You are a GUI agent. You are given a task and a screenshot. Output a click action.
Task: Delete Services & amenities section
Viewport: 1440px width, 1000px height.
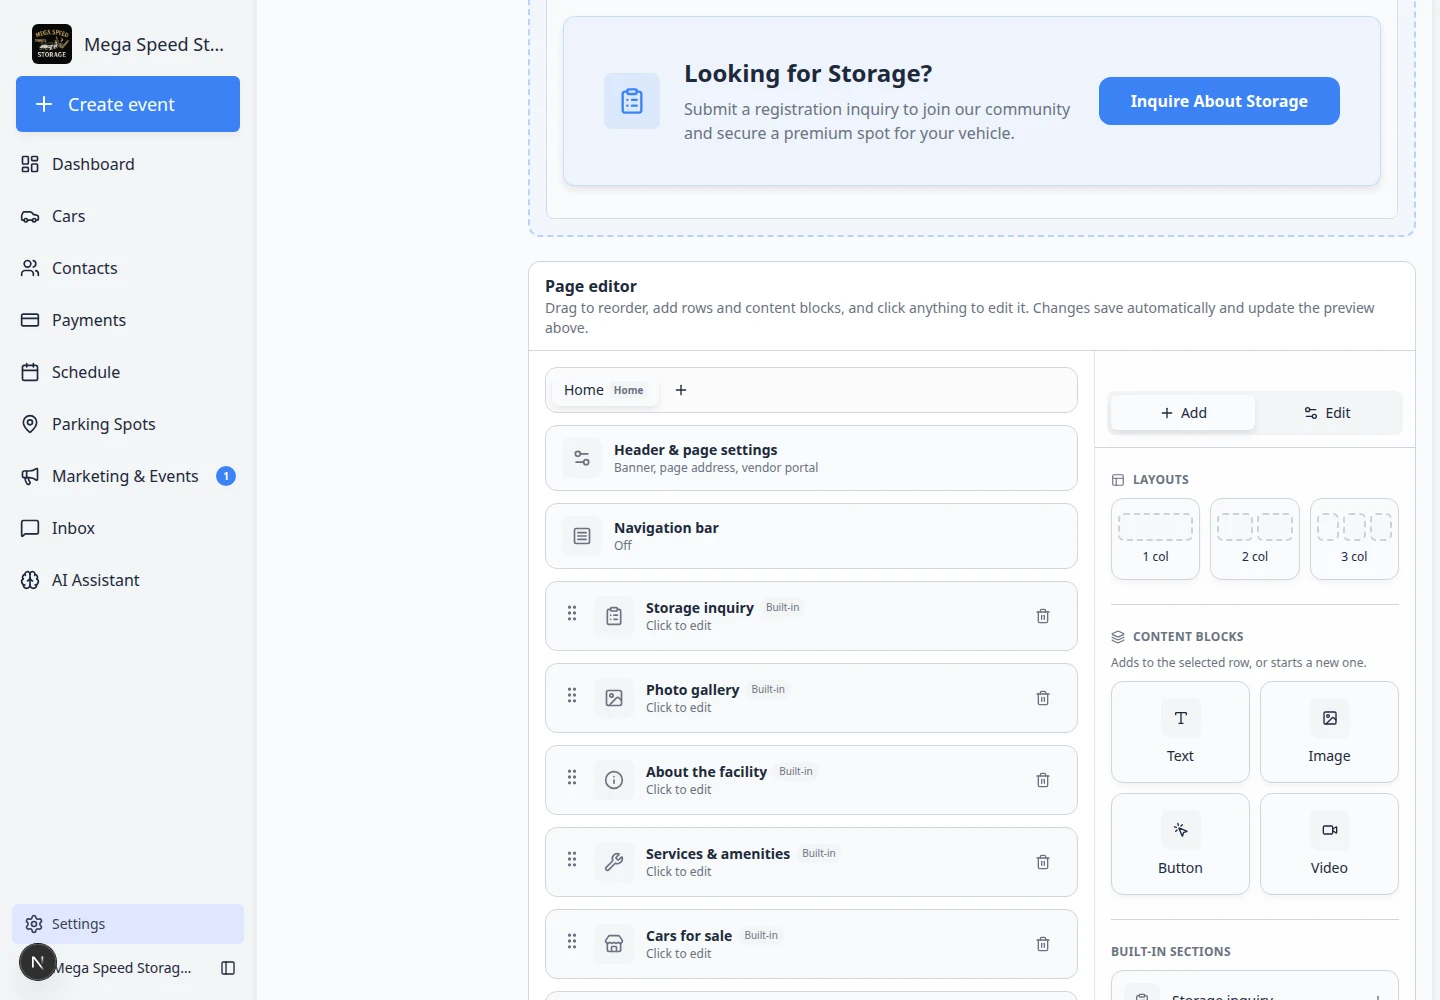point(1043,862)
